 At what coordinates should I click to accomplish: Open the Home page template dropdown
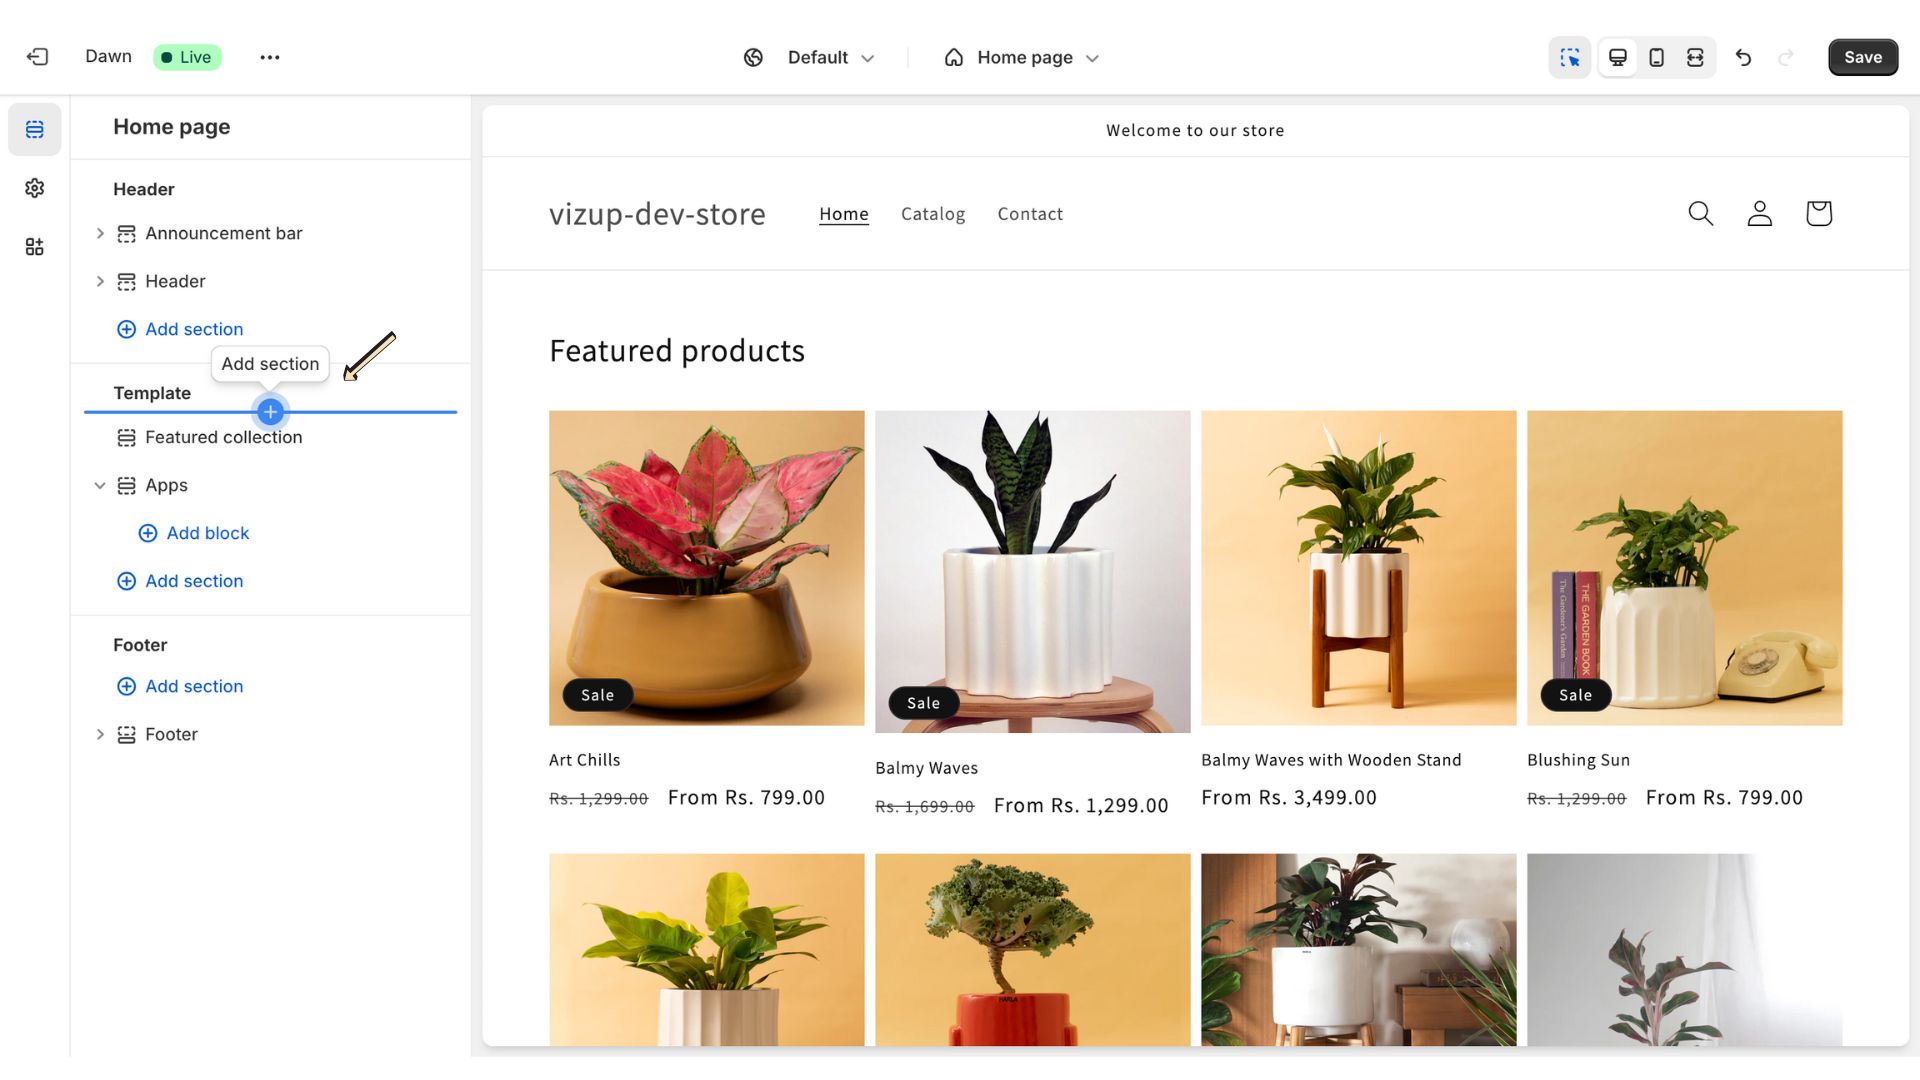[1022, 57]
